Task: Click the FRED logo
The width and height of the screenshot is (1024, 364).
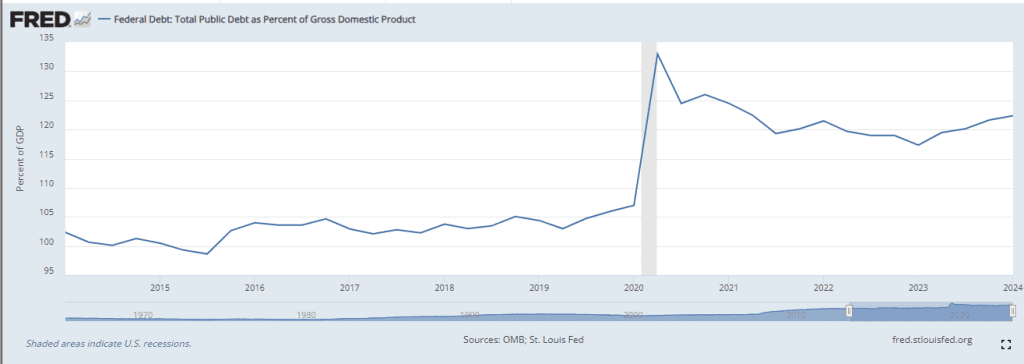Action: [50, 20]
